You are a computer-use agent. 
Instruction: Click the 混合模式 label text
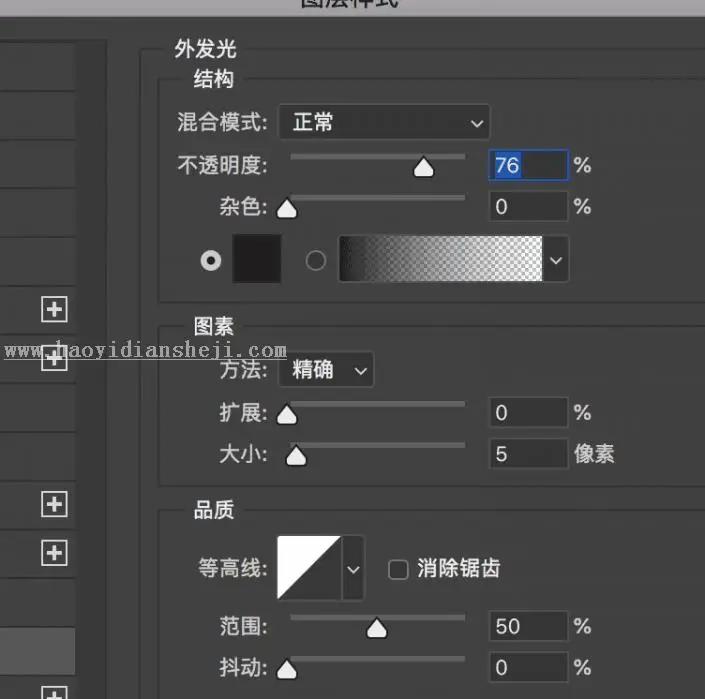tap(222, 122)
